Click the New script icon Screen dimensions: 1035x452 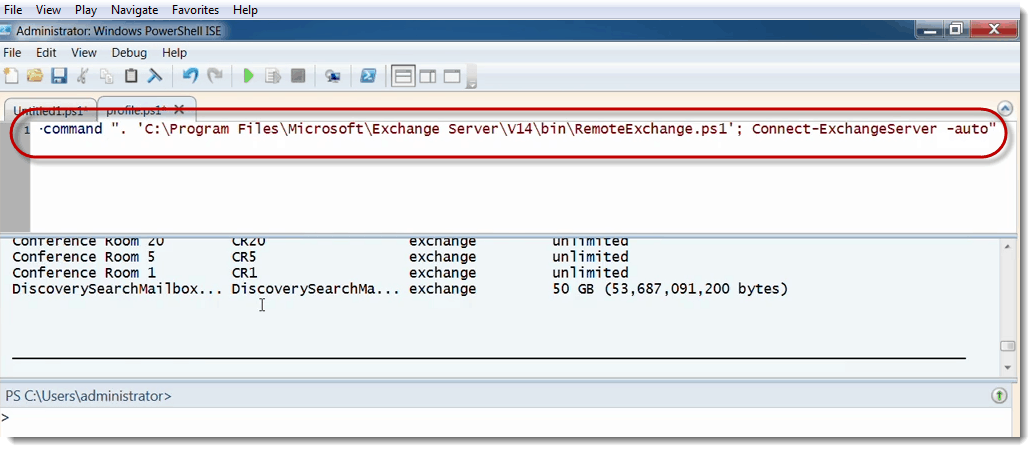click(x=11, y=77)
